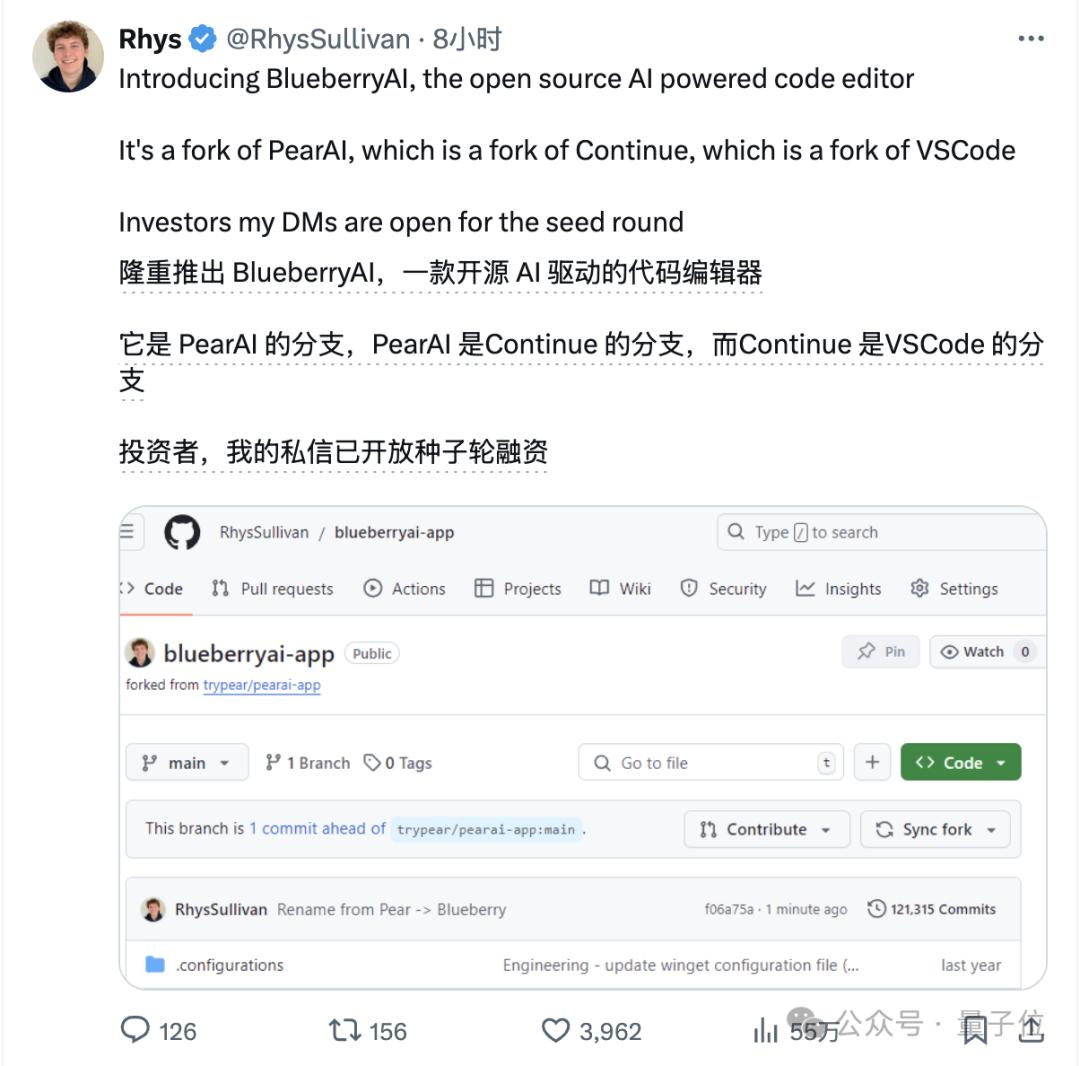
Task: Open the tweet's three-dot more menu
Action: coord(1030,39)
